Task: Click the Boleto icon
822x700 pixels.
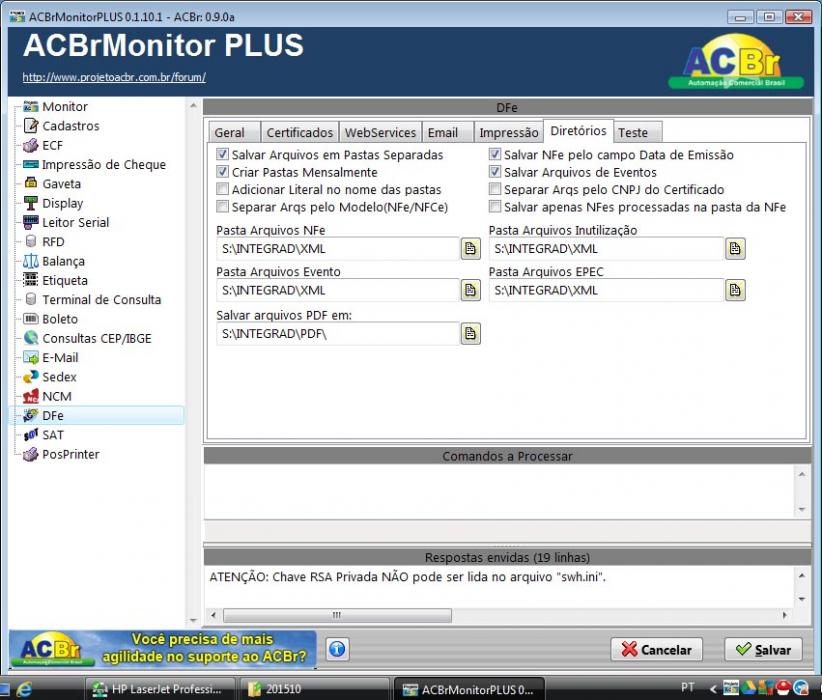Action: point(31,319)
